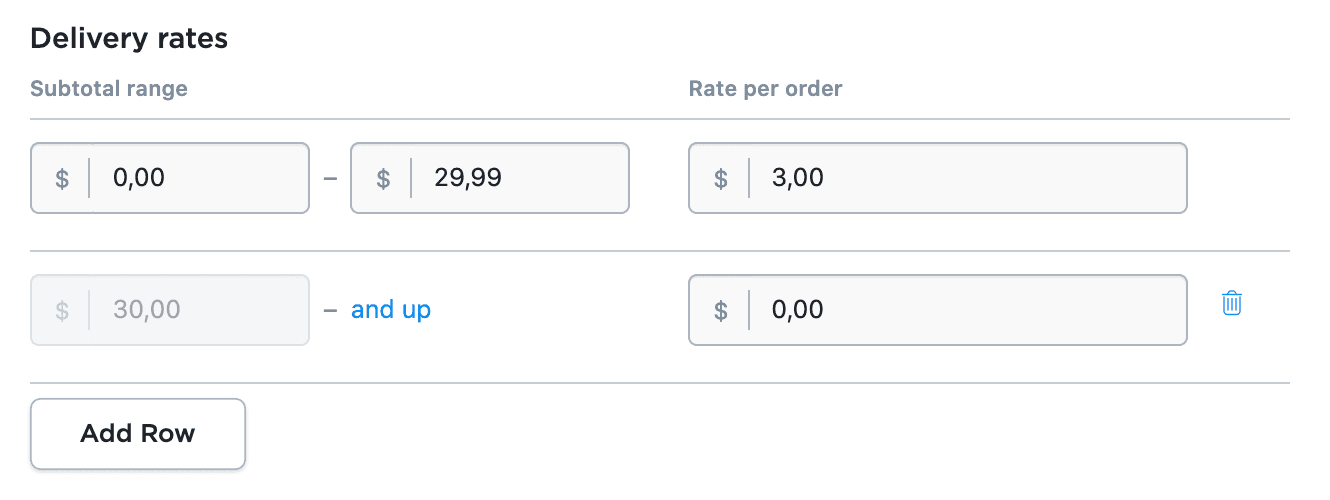1330x500 pixels.
Task: Click the dollar sign in the second row's rate field
Action: coord(720,310)
